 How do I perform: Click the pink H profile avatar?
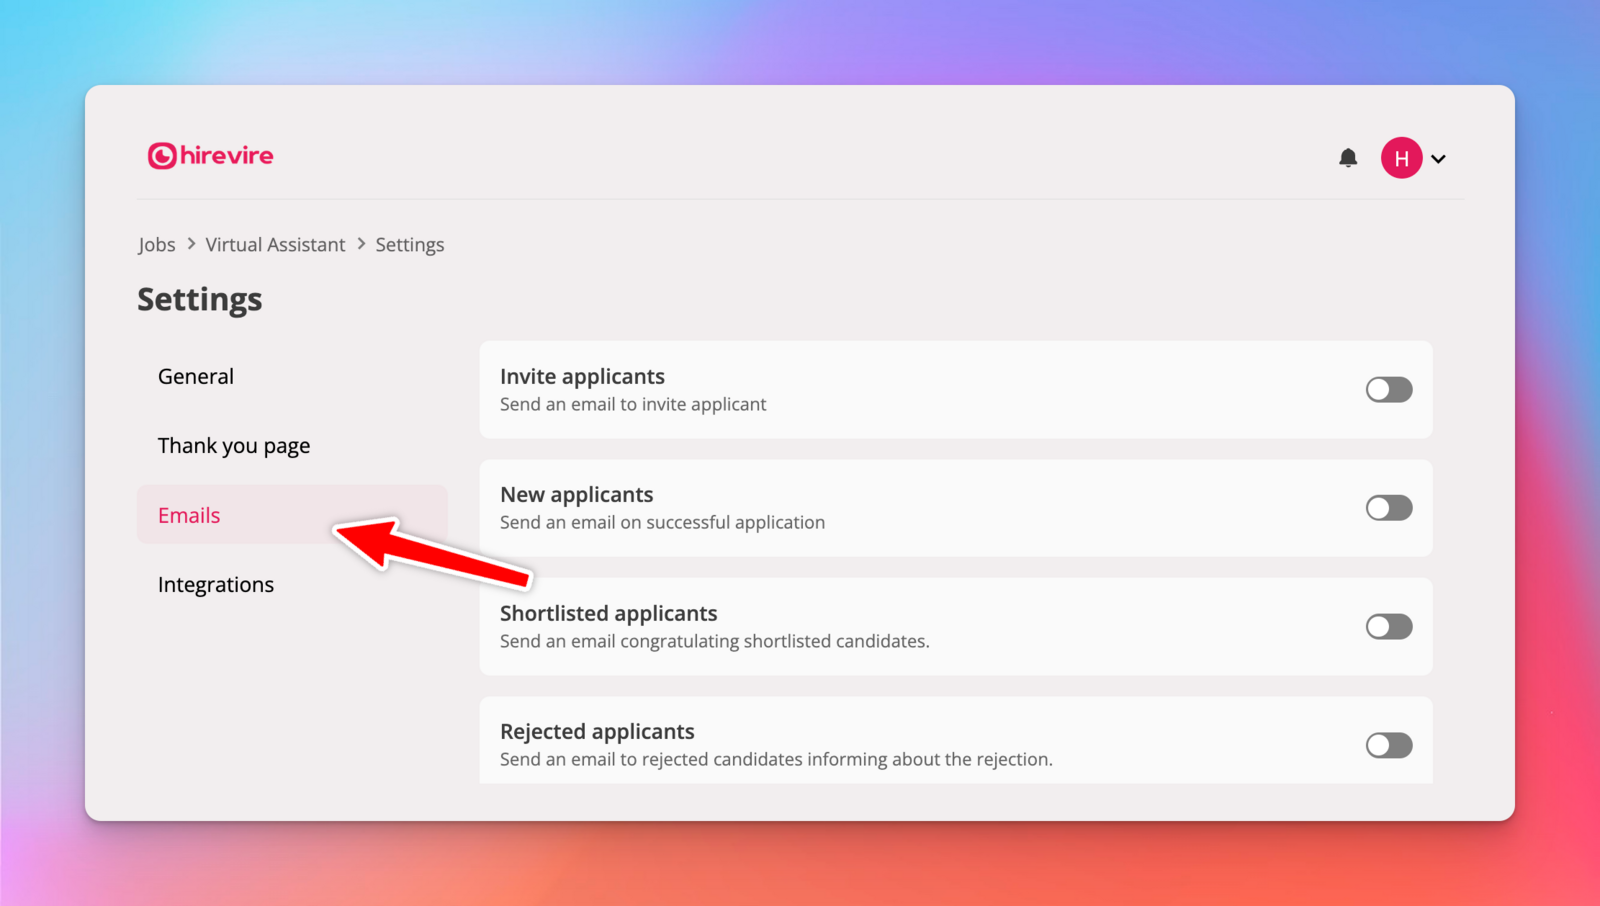1401,158
